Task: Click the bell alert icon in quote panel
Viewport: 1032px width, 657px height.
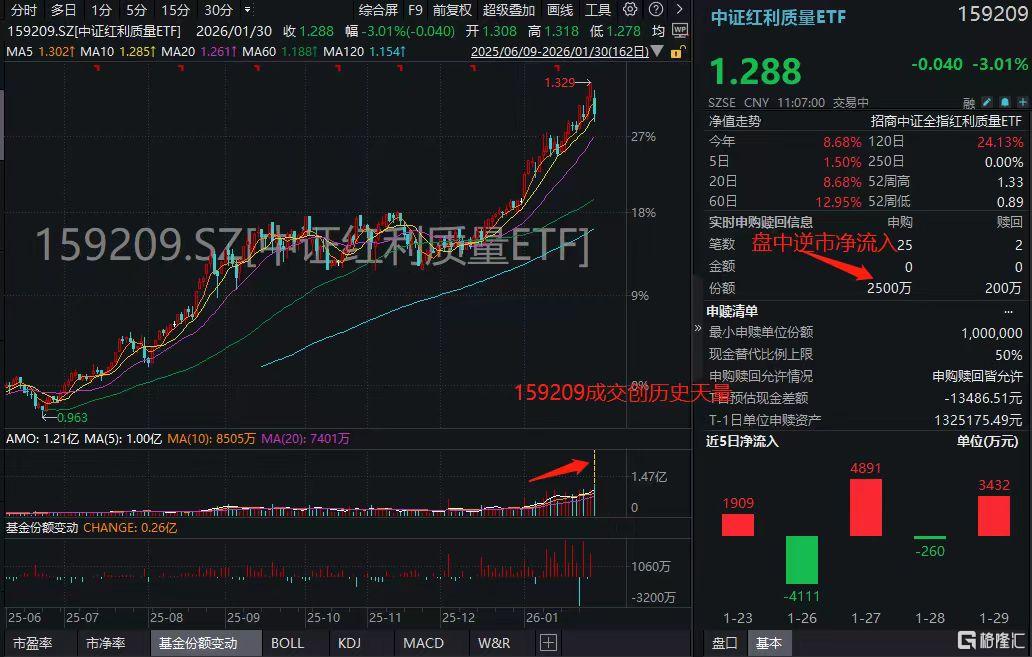Action: (x=1004, y=102)
